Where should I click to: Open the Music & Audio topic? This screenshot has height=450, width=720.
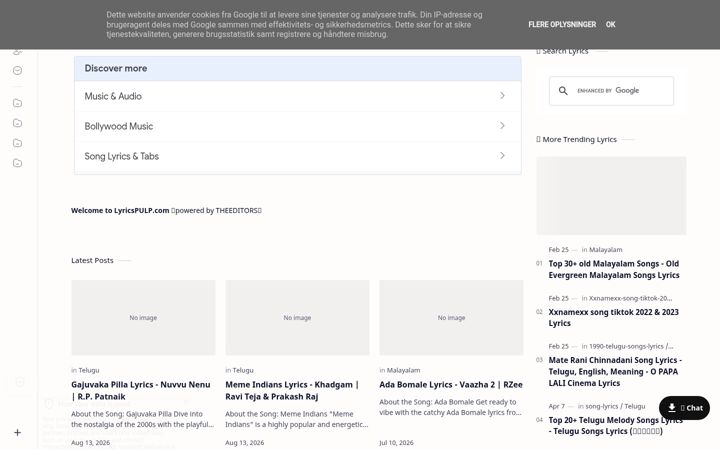coord(298,96)
